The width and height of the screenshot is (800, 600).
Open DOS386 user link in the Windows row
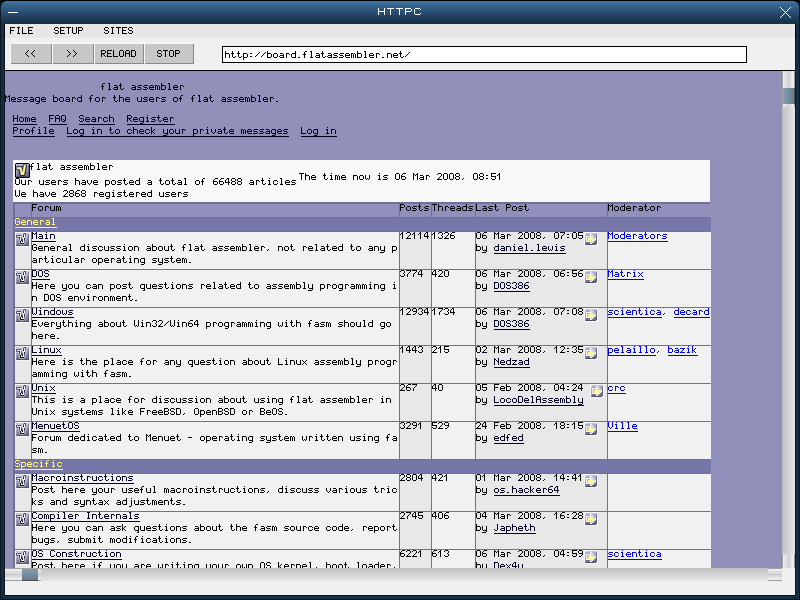[x=512, y=324]
